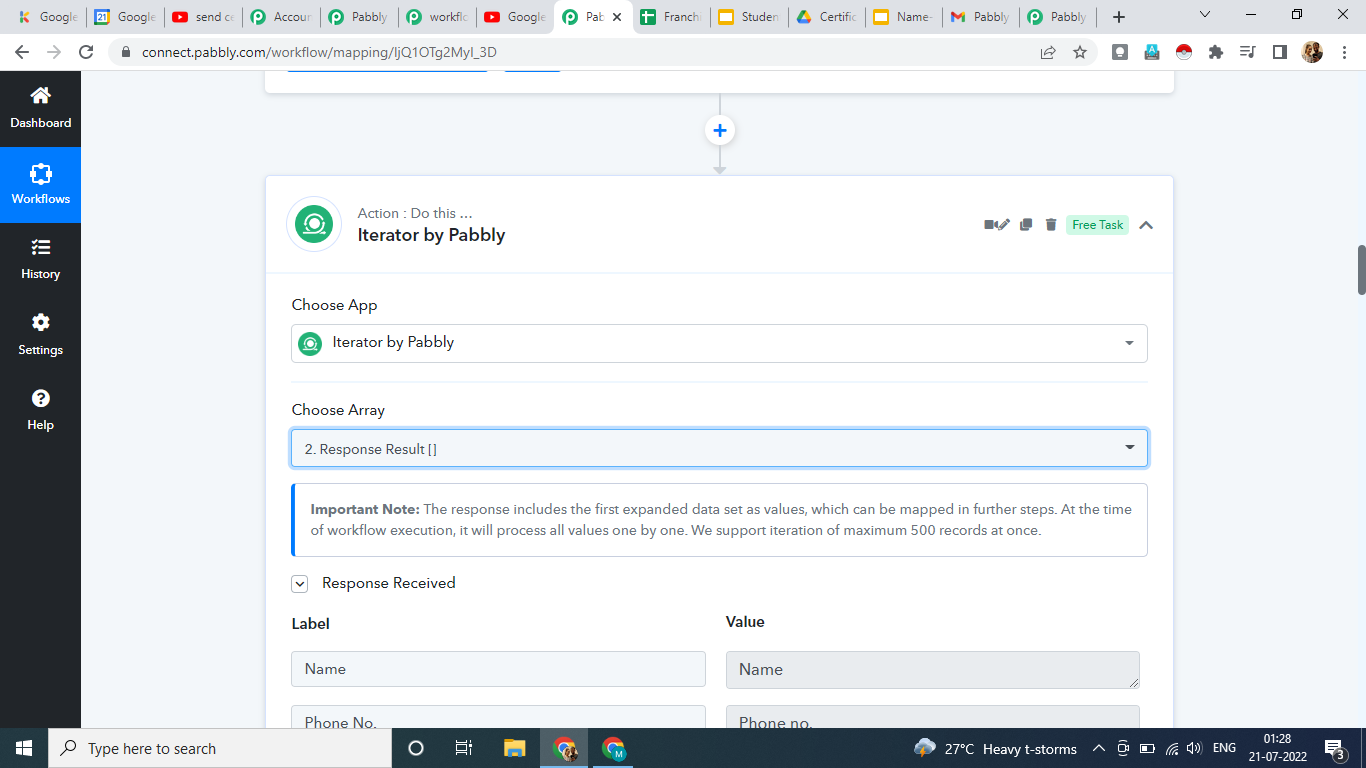Switch to the 'Studen' Google Slides tab
Image resolution: width=1366 pixels, height=768 pixels.
coord(749,17)
